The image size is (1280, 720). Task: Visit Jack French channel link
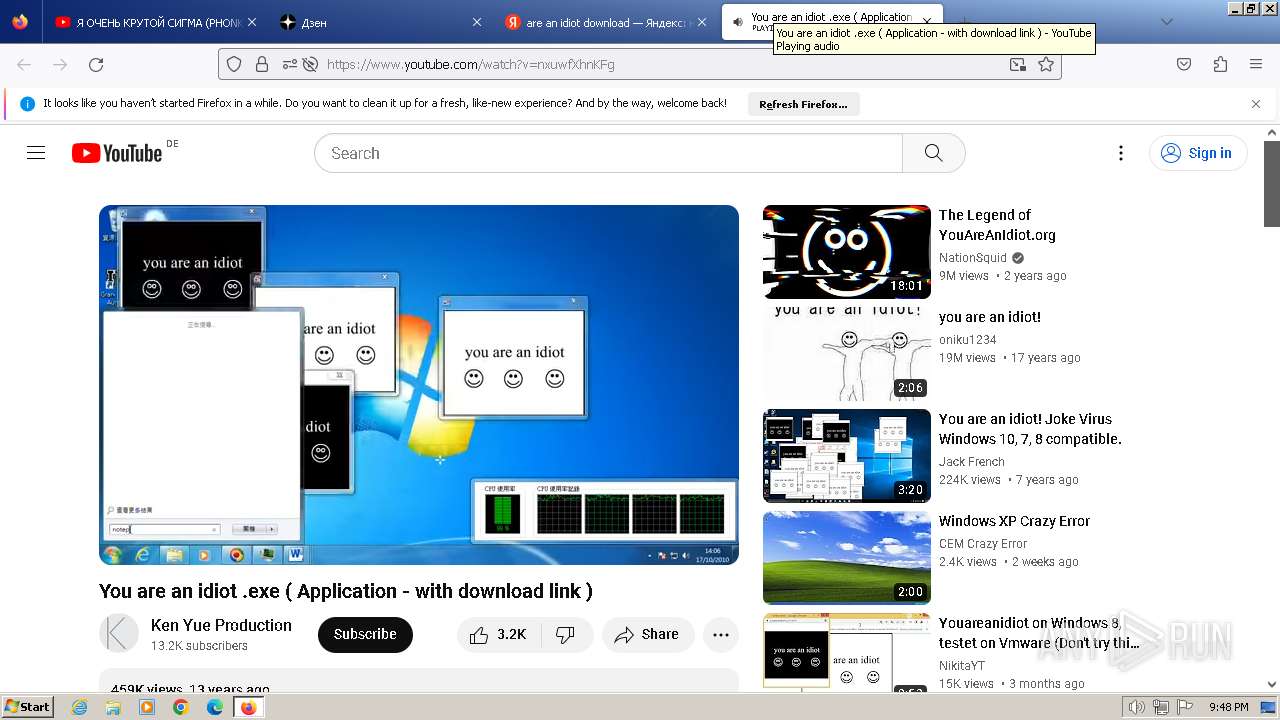972,462
